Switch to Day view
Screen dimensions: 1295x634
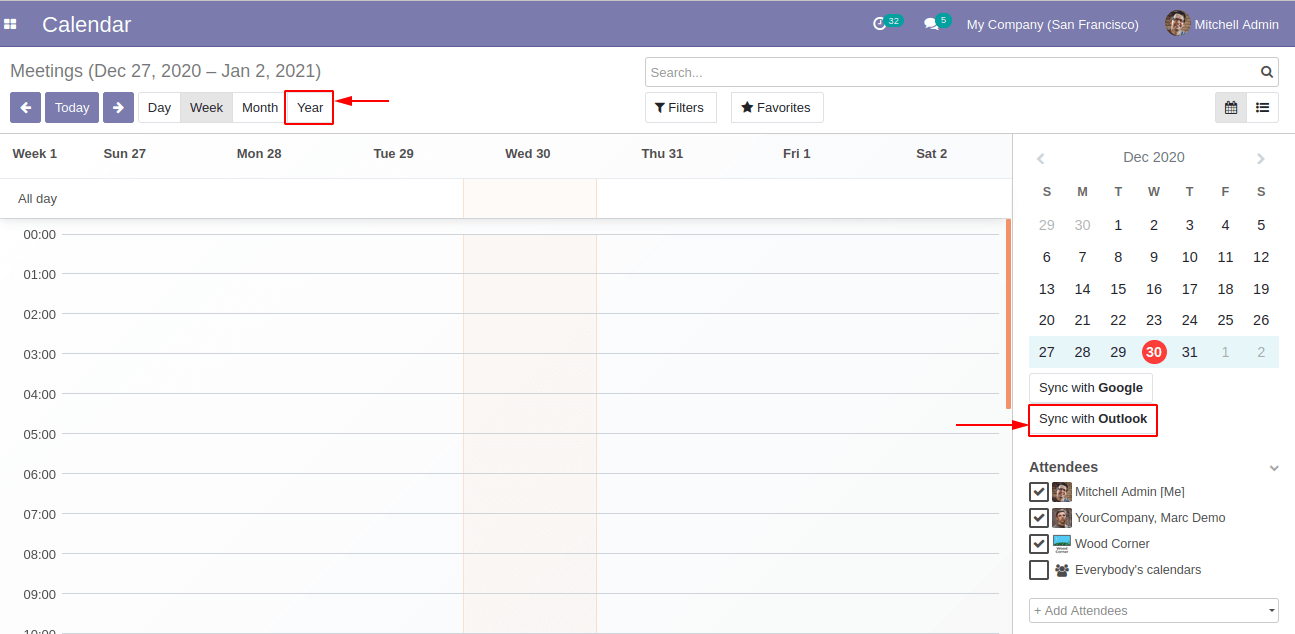click(159, 108)
